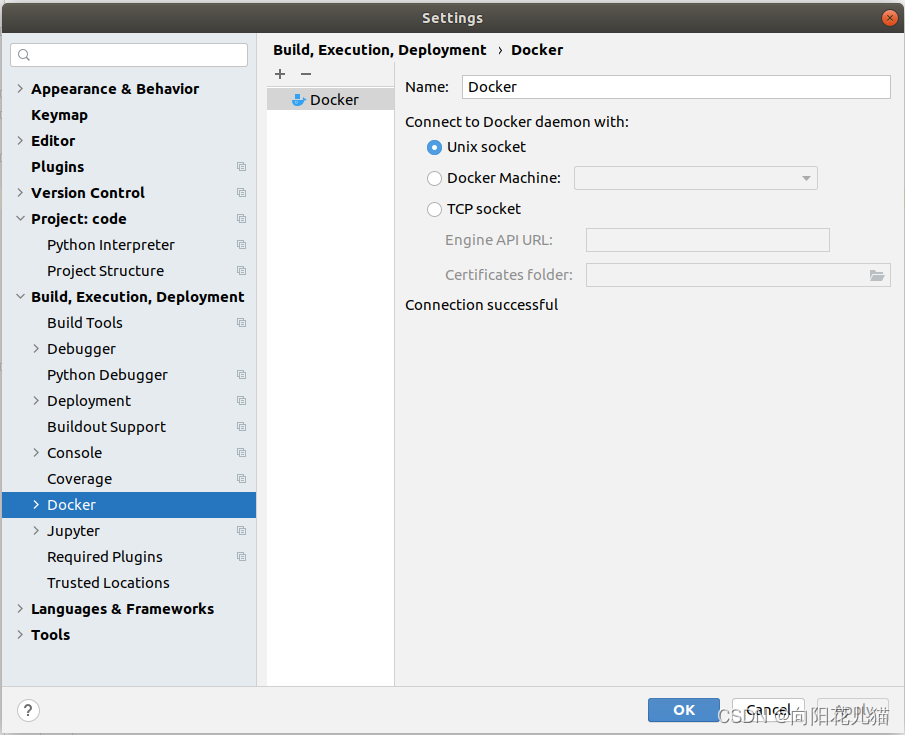
Task: Click inside the Name input field
Action: coord(675,87)
